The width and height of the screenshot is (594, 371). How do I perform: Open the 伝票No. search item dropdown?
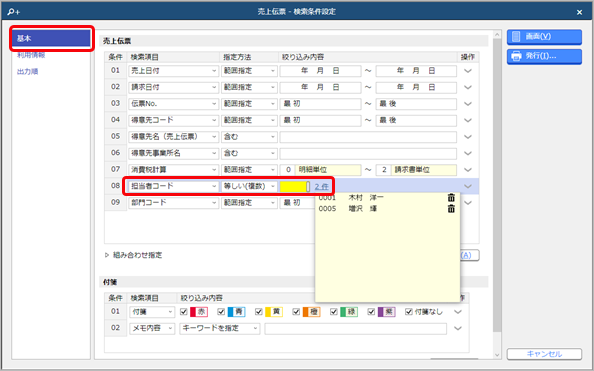173,104
